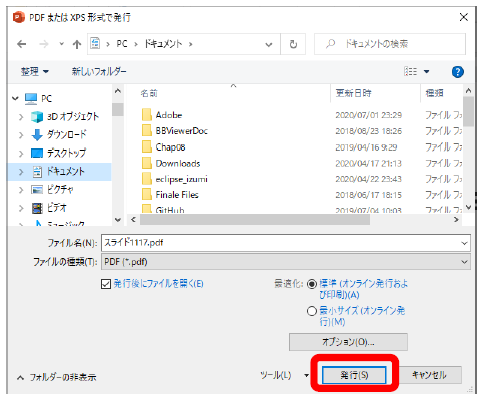Click date 2018/06/17 18:15
The image size is (479, 399).
pyautogui.click(x=368, y=195)
